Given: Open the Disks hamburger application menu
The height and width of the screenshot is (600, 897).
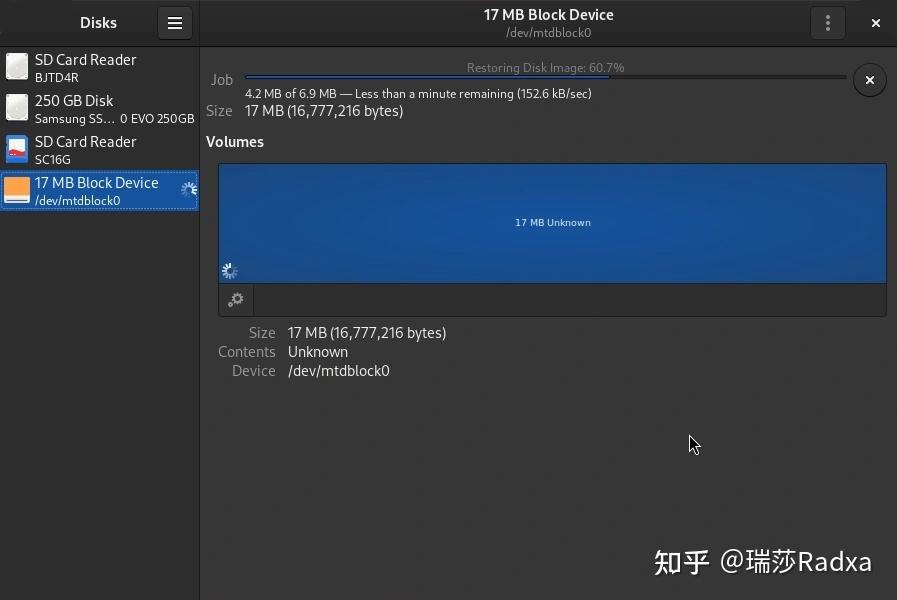Looking at the screenshot, I should click(x=174, y=23).
